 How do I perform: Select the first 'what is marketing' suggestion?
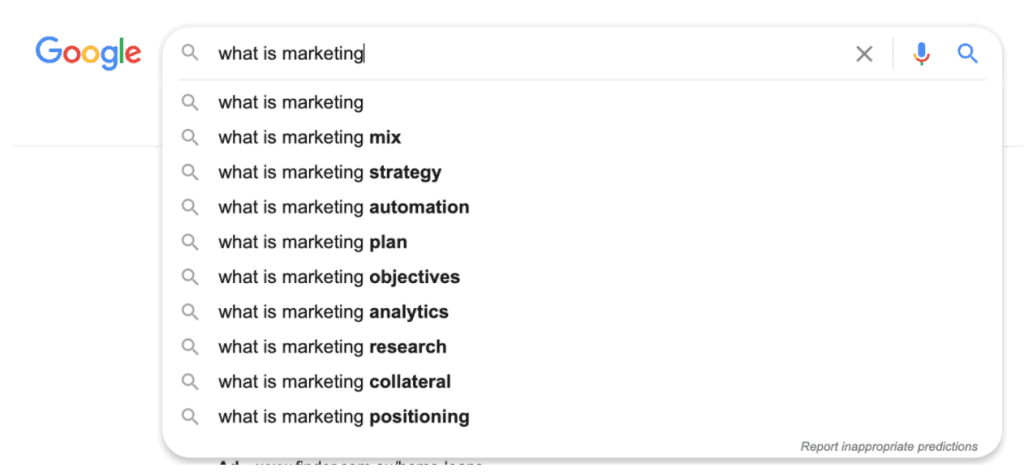(x=291, y=102)
